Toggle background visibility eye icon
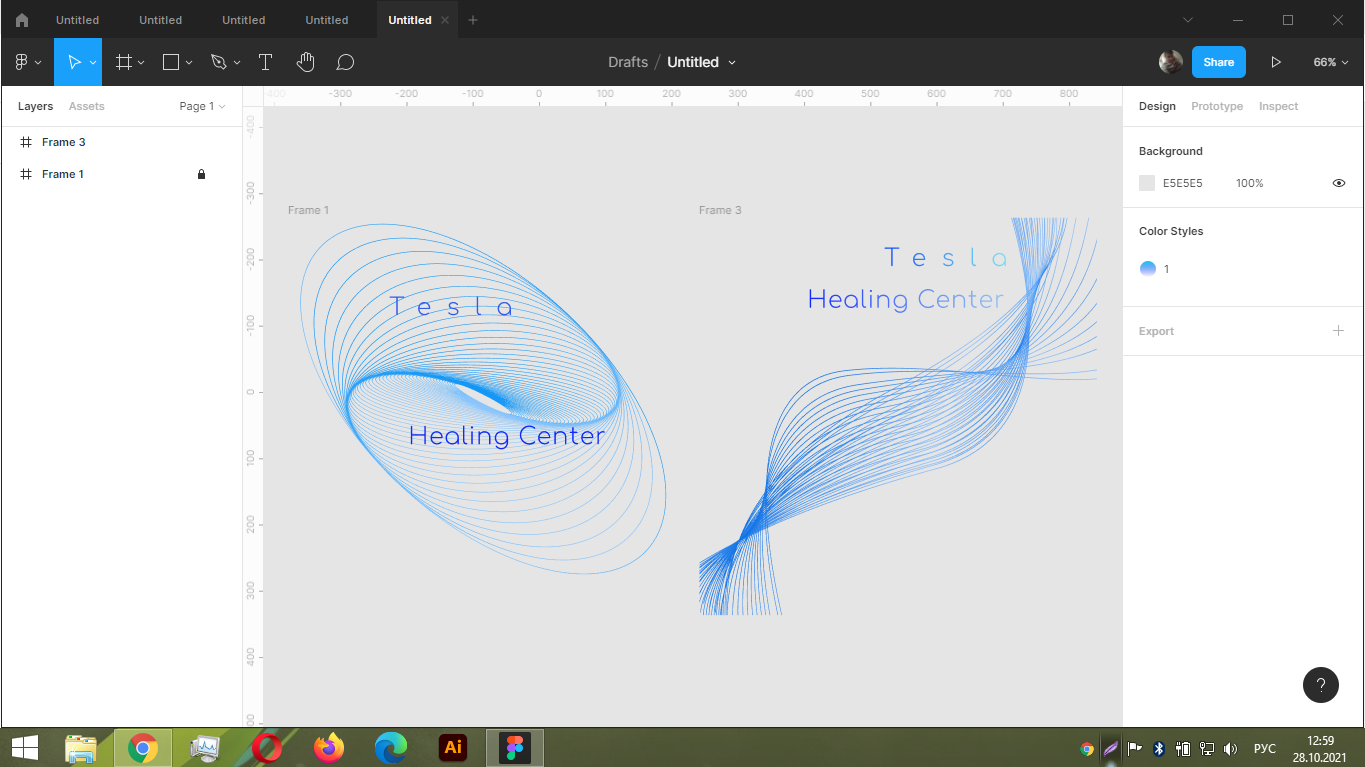Viewport: 1365px width, 767px height. [1339, 183]
